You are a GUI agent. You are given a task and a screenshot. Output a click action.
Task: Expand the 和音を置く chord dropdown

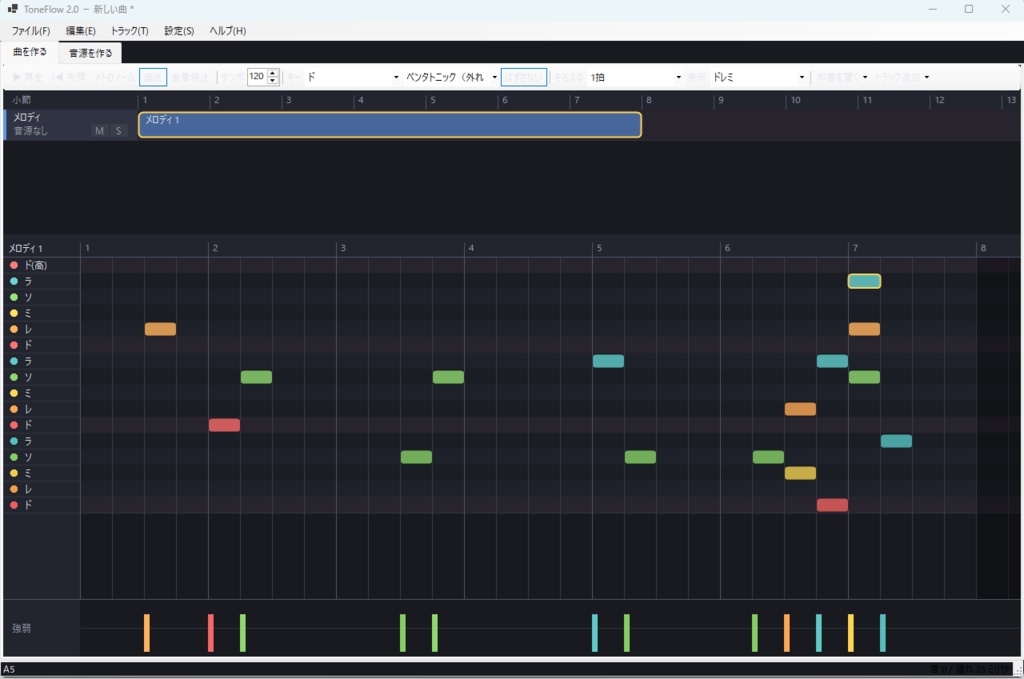[865, 77]
